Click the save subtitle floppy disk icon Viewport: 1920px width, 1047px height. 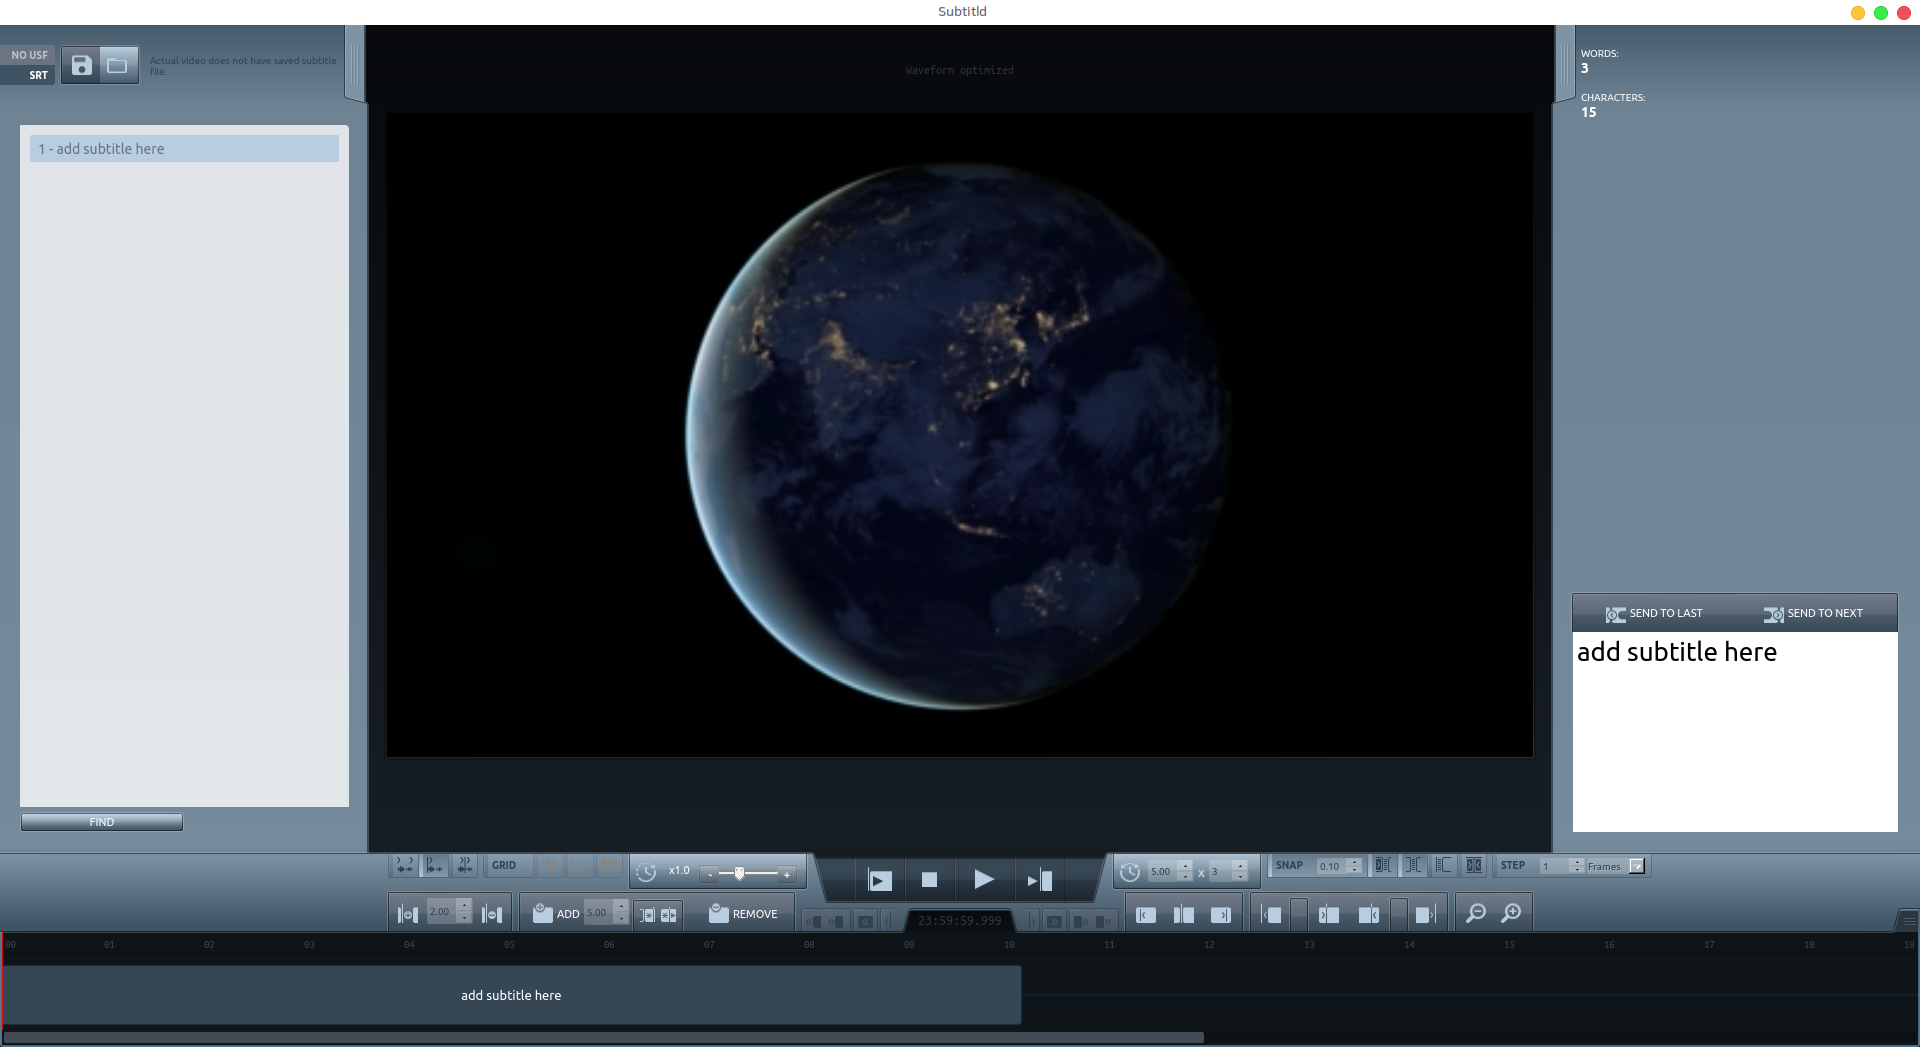pos(81,66)
